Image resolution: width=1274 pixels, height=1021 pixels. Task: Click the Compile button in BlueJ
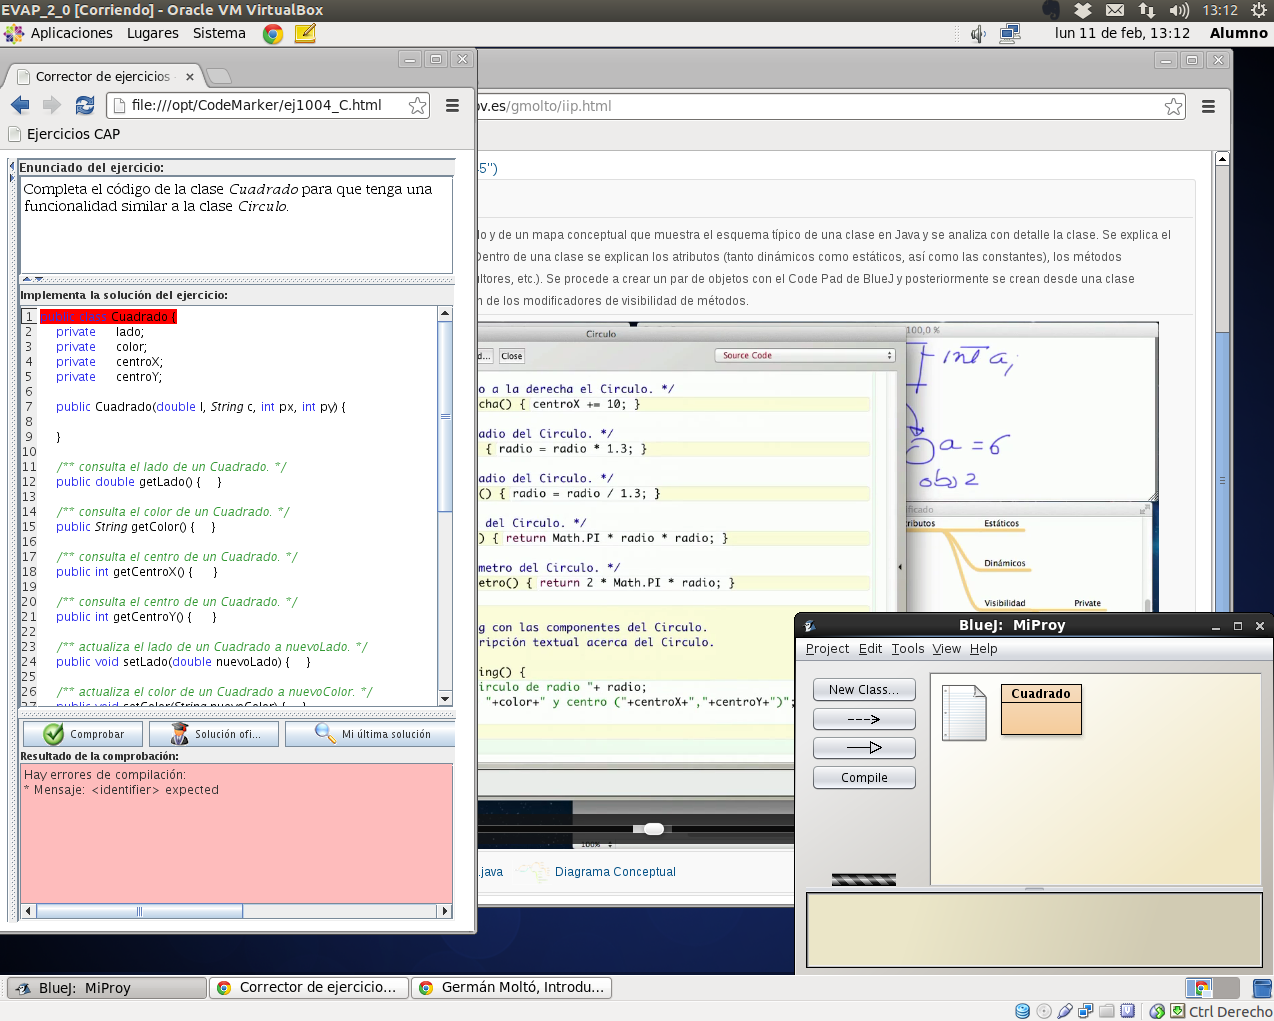[x=864, y=778]
